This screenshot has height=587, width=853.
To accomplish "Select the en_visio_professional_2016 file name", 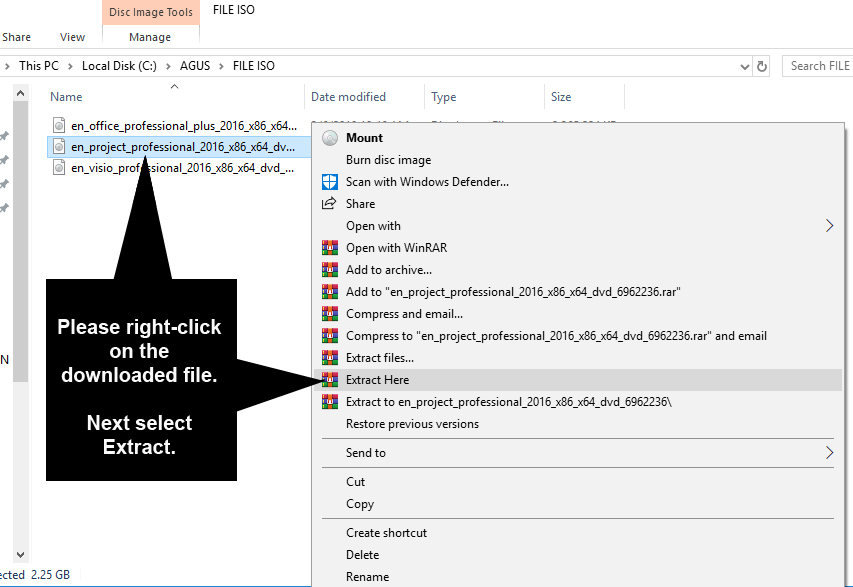I will point(183,168).
